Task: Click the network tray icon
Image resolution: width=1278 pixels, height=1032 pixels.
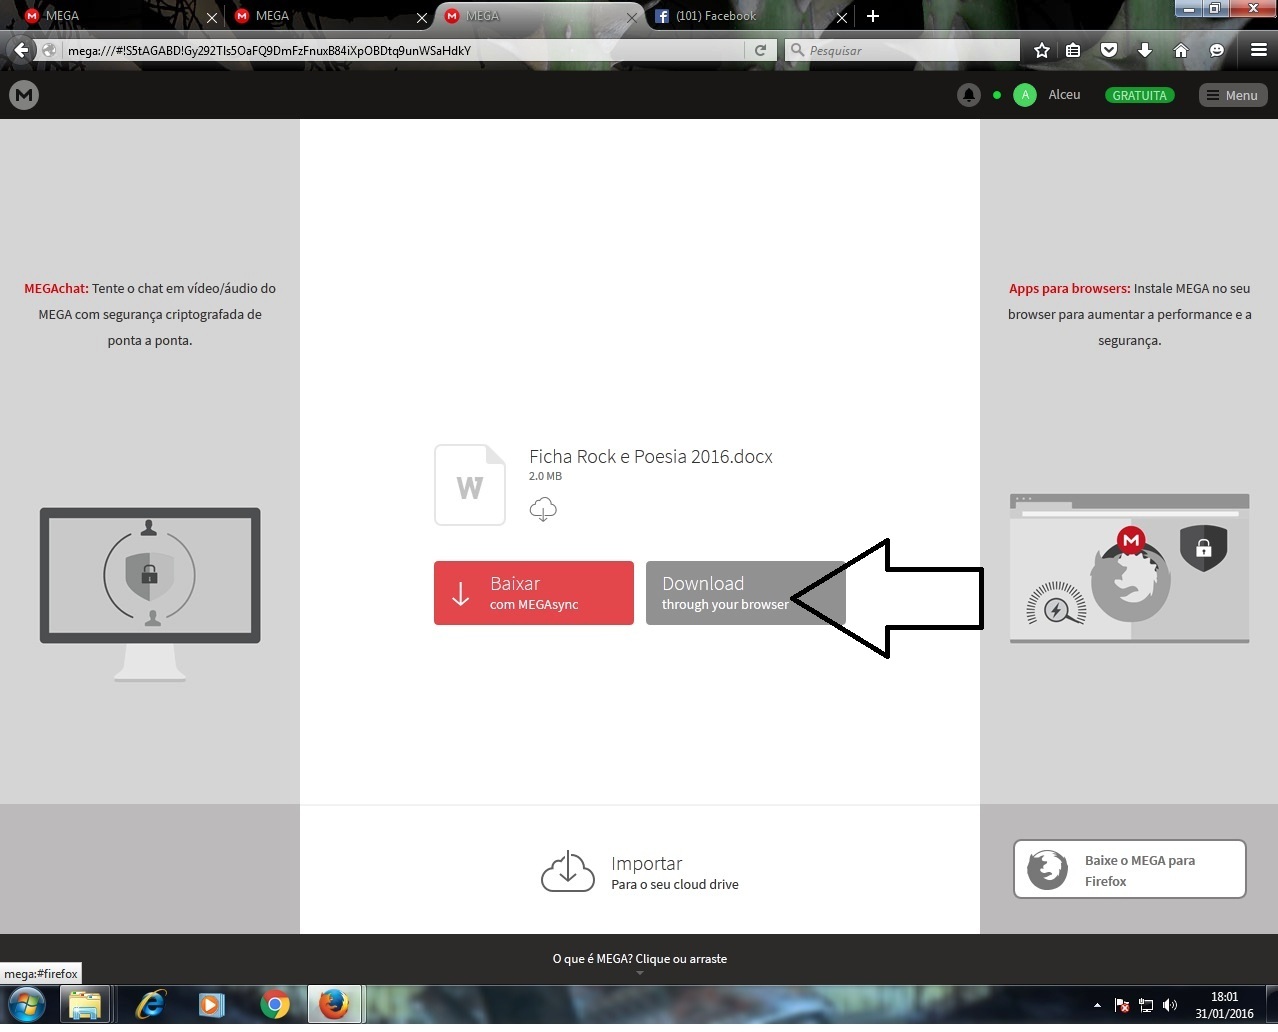Action: [x=1146, y=1005]
